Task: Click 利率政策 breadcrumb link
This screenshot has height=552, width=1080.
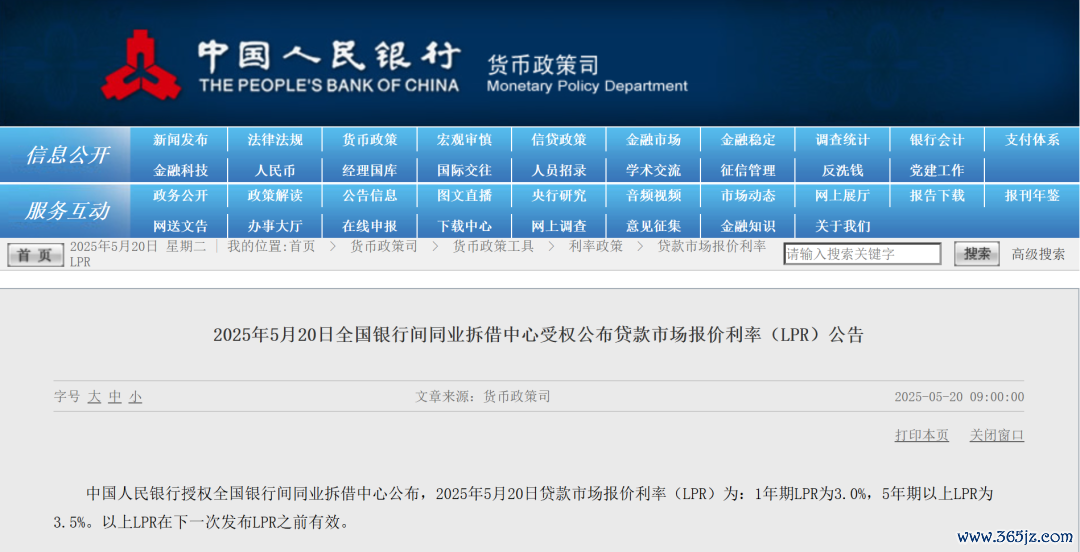Action: [596, 246]
